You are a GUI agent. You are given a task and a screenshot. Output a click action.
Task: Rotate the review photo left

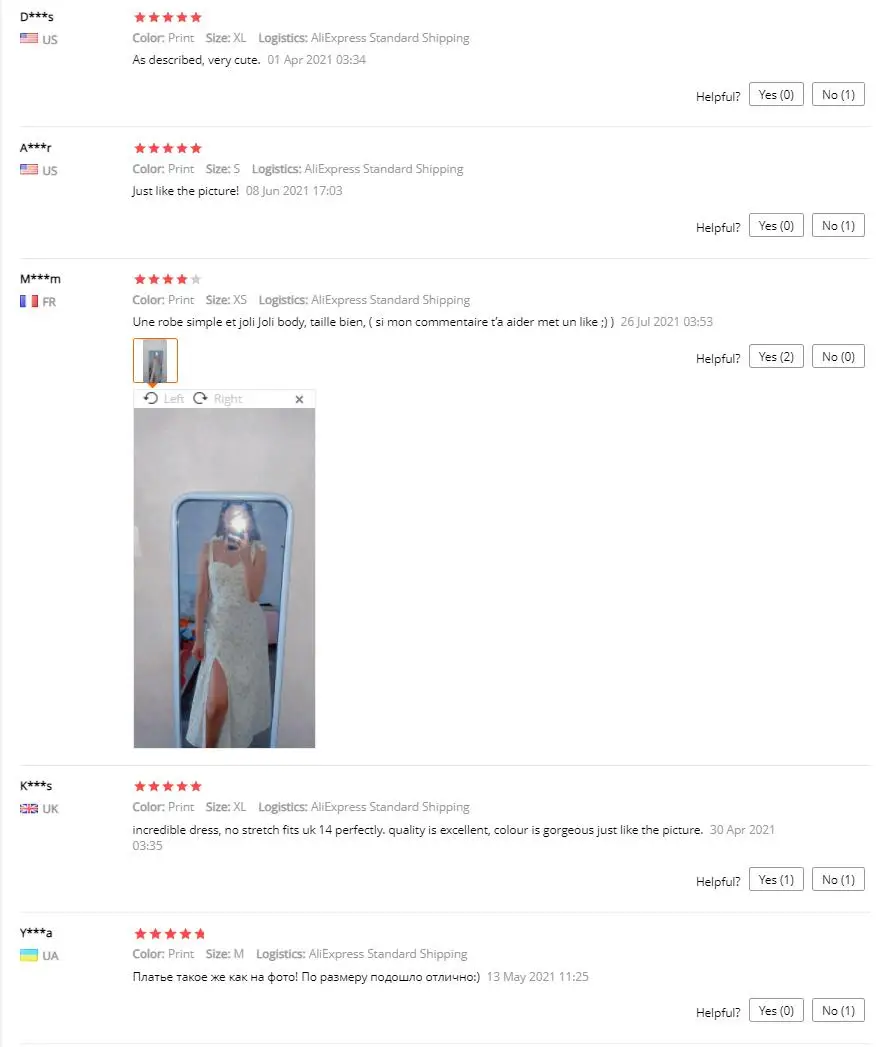tap(164, 399)
